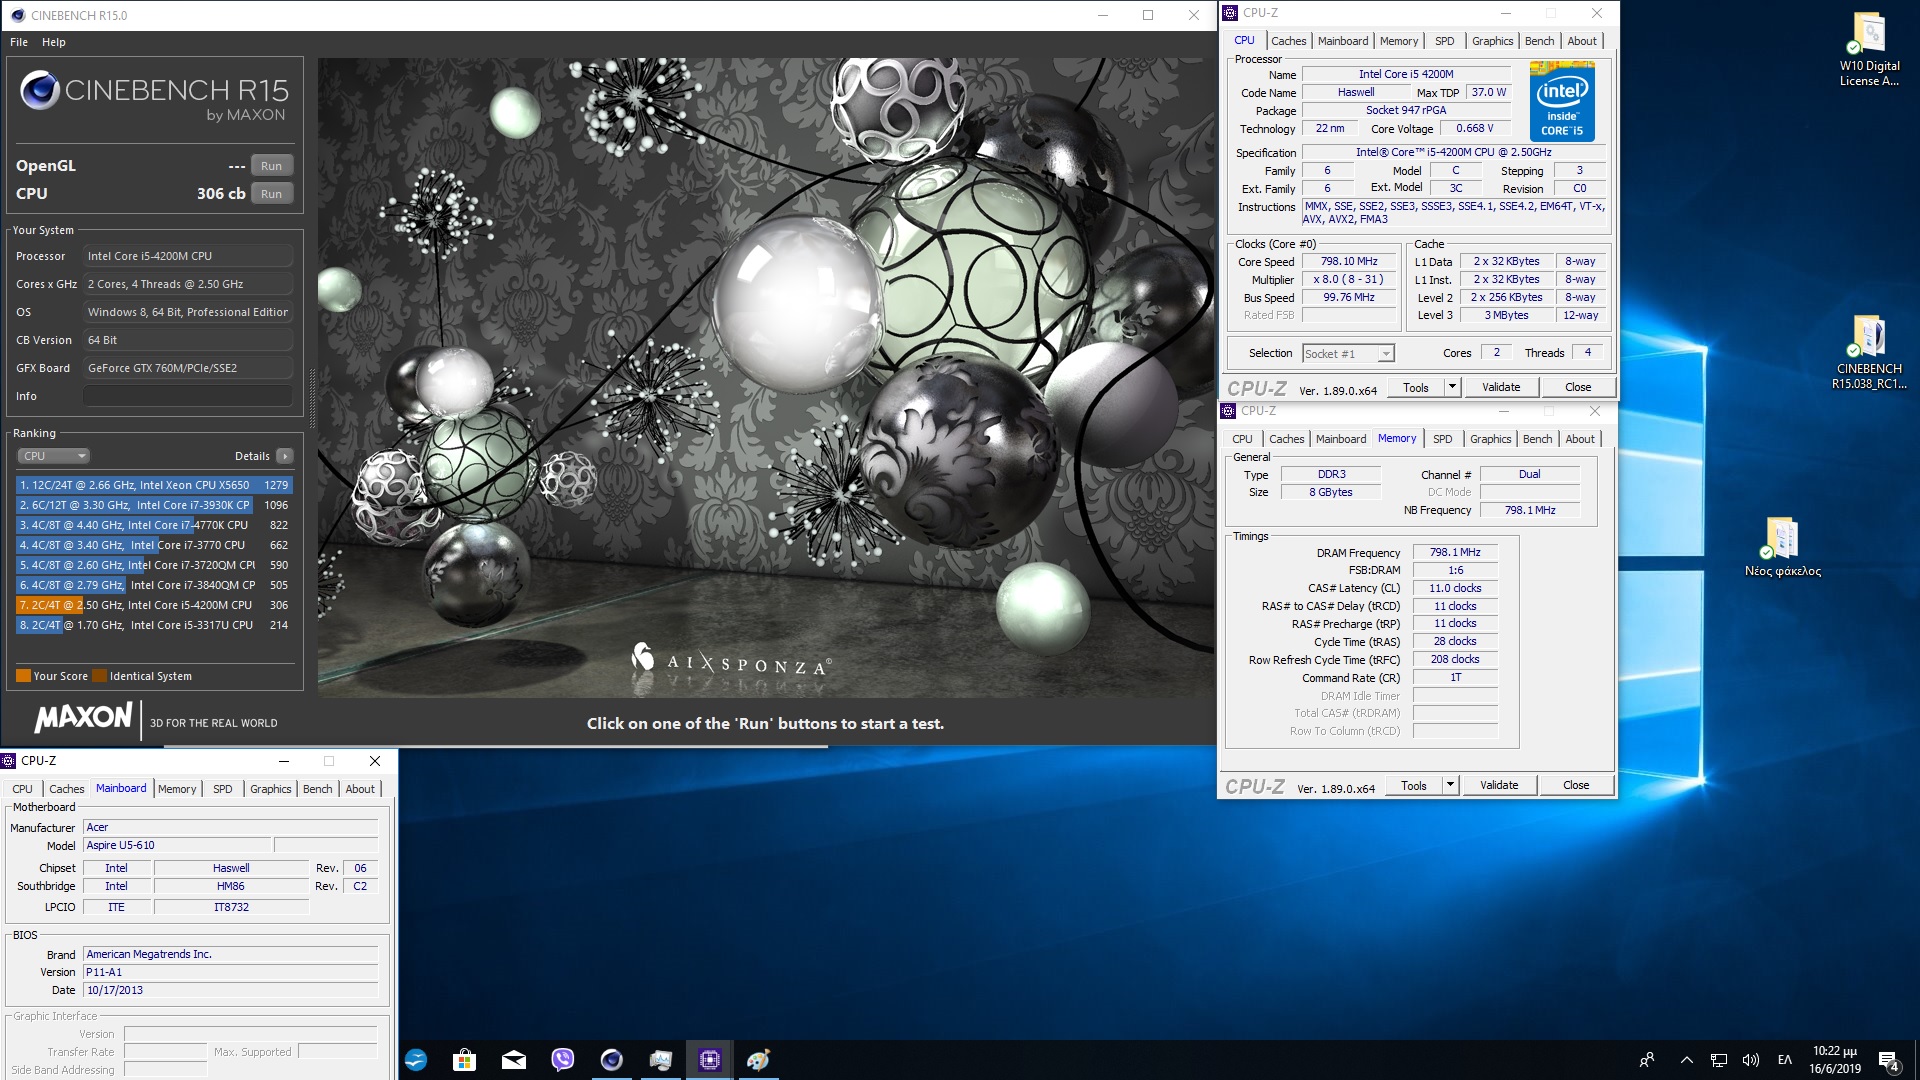Open the Help menu in Cinebench
This screenshot has width=1920, height=1080.
[x=54, y=42]
